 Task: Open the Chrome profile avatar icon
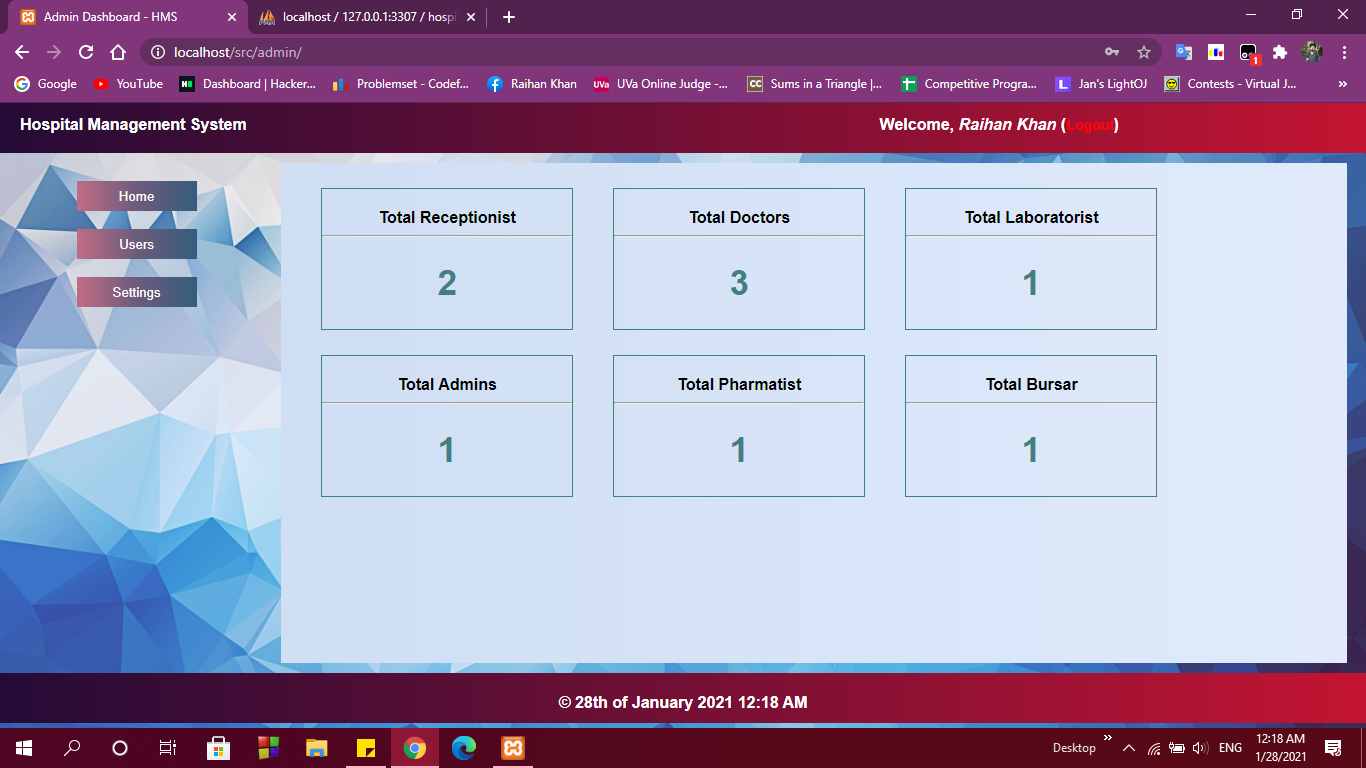(x=1312, y=52)
